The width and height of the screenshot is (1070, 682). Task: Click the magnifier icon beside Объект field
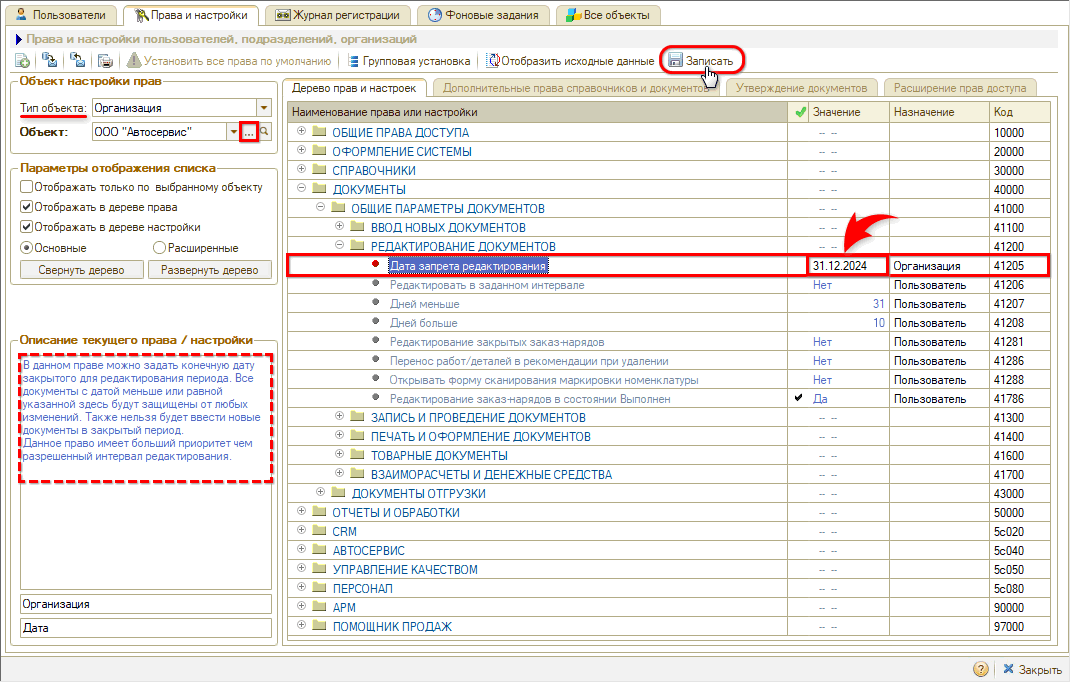point(265,132)
